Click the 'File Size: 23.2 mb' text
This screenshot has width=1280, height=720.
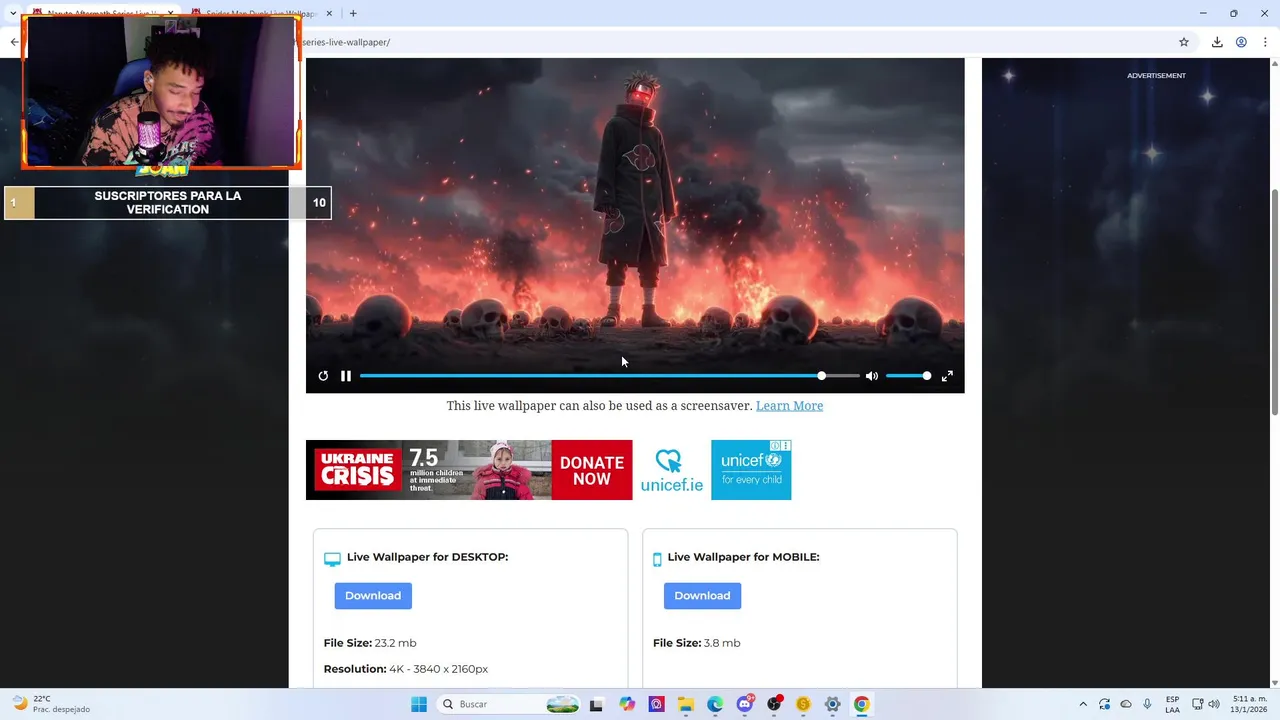point(370,643)
